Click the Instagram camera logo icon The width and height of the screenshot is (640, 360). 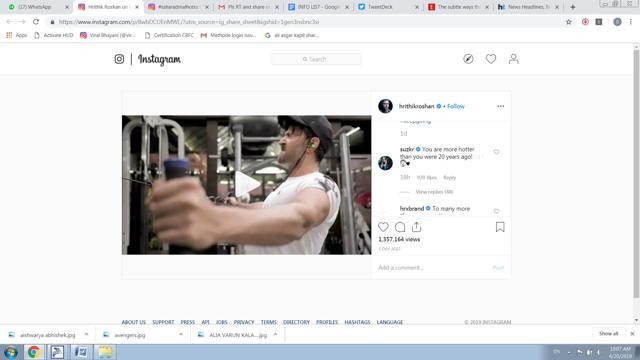[119, 59]
